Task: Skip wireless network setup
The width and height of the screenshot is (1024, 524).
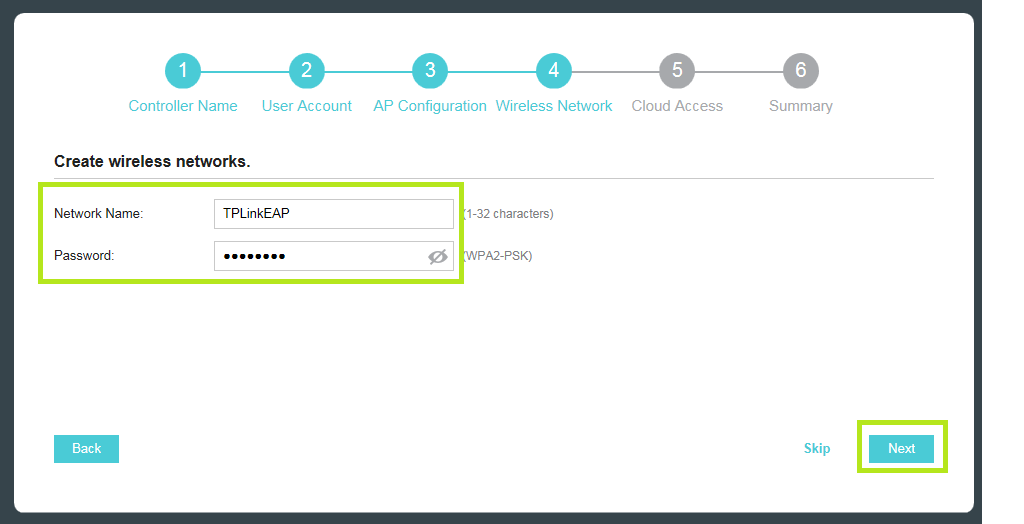Action: [817, 449]
